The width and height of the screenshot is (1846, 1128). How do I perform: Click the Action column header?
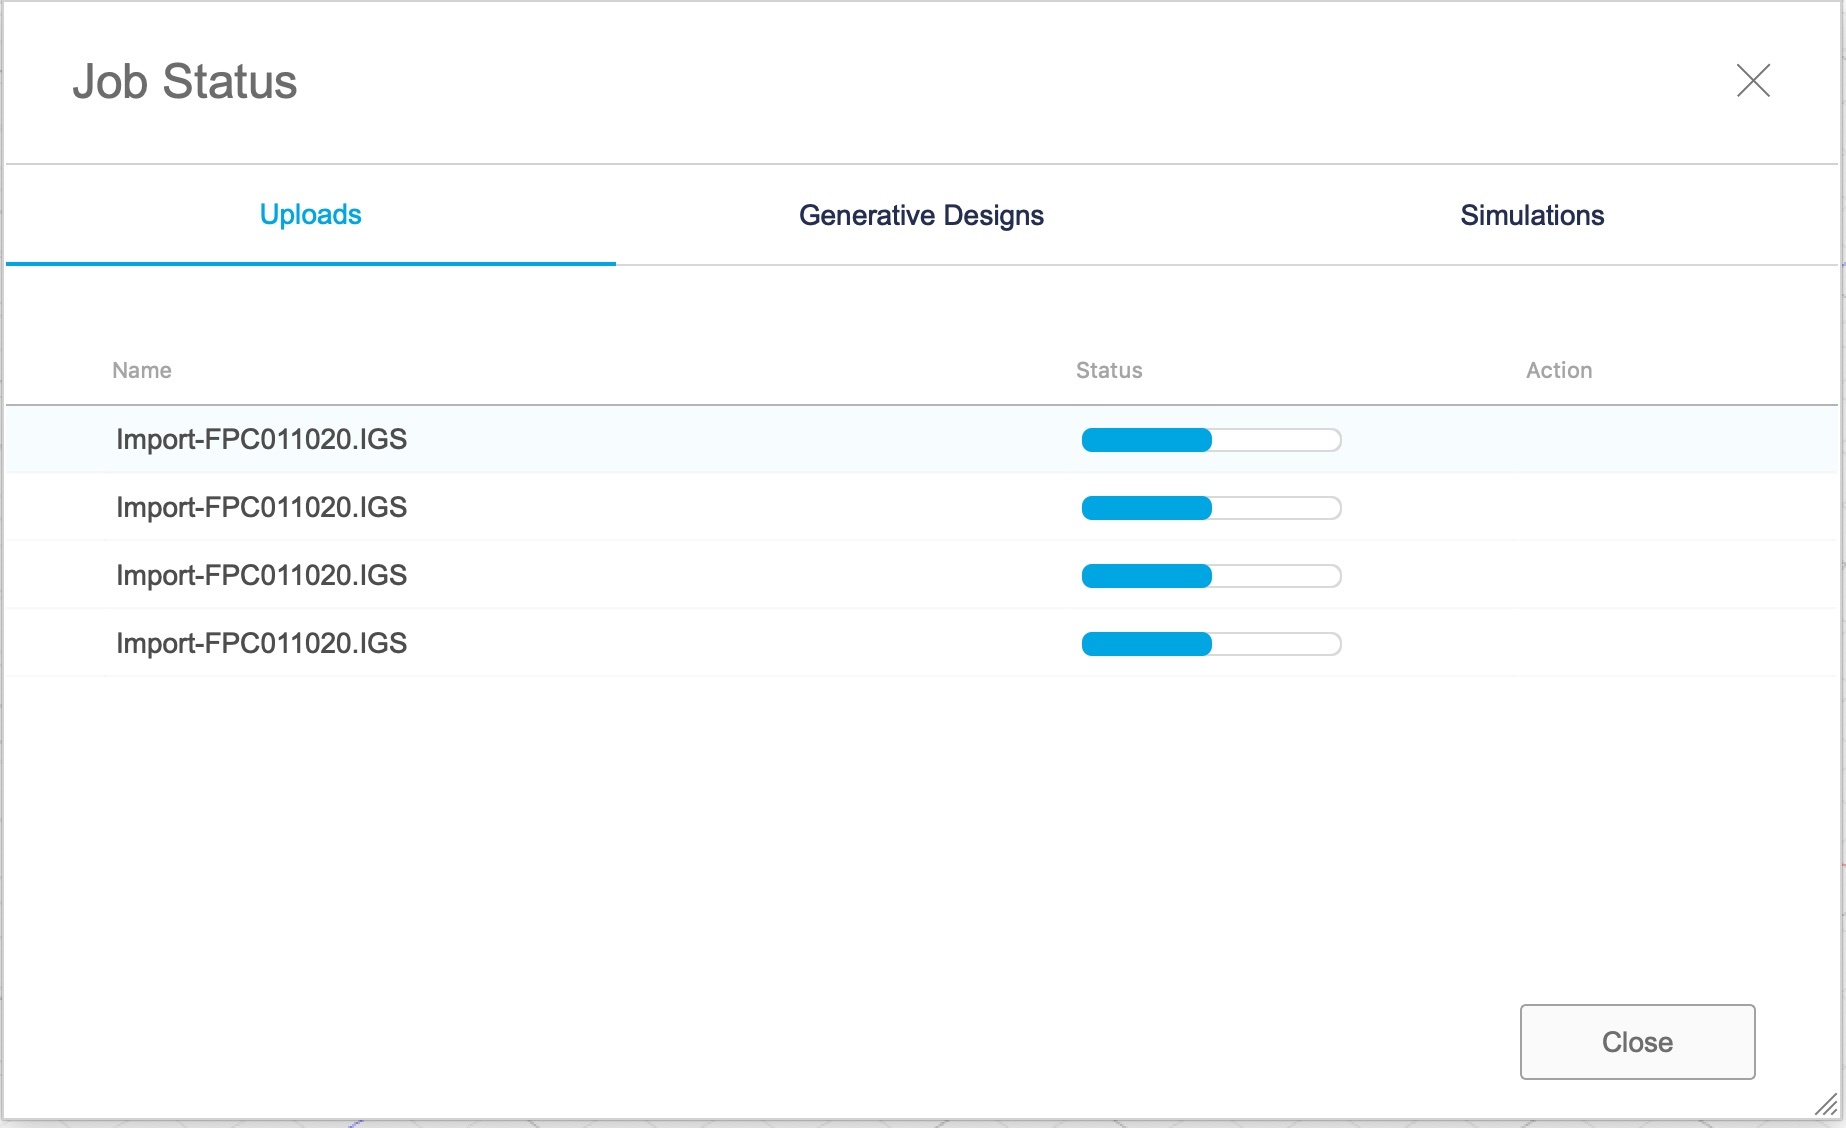1558,370
